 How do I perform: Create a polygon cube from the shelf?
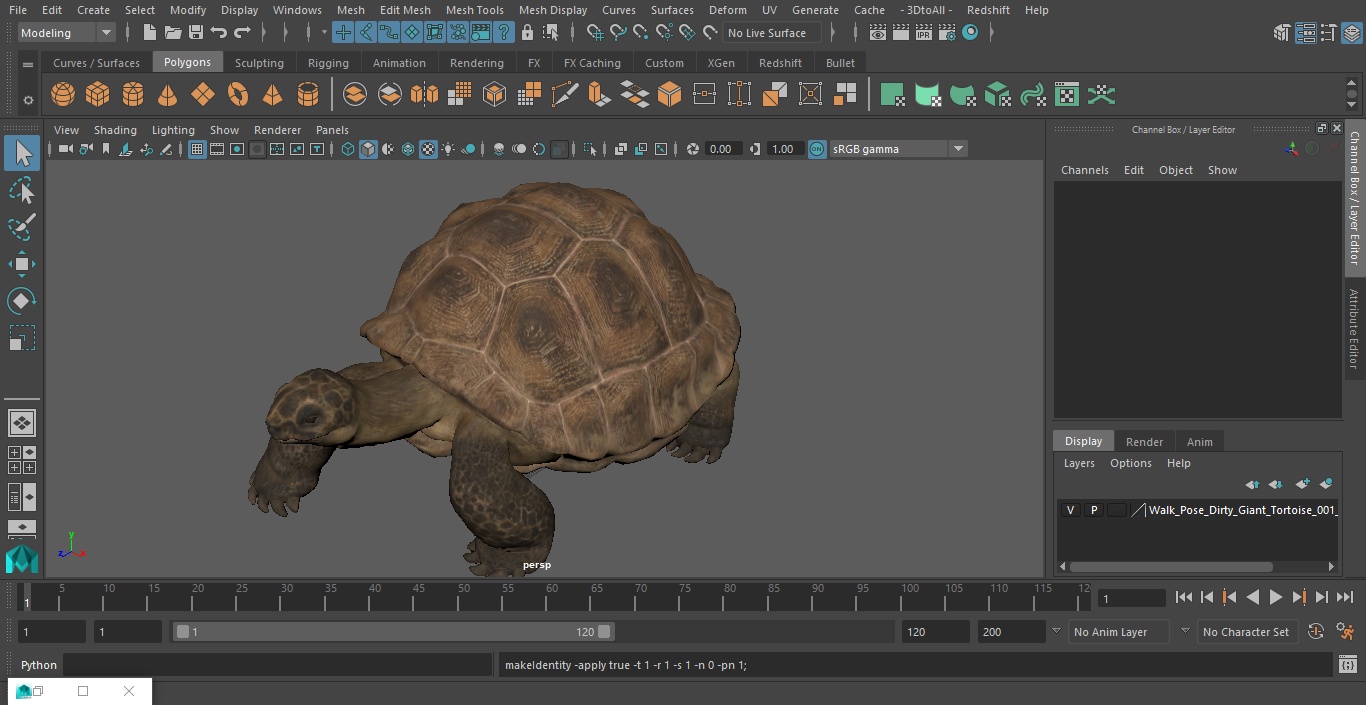coord(98,95)
